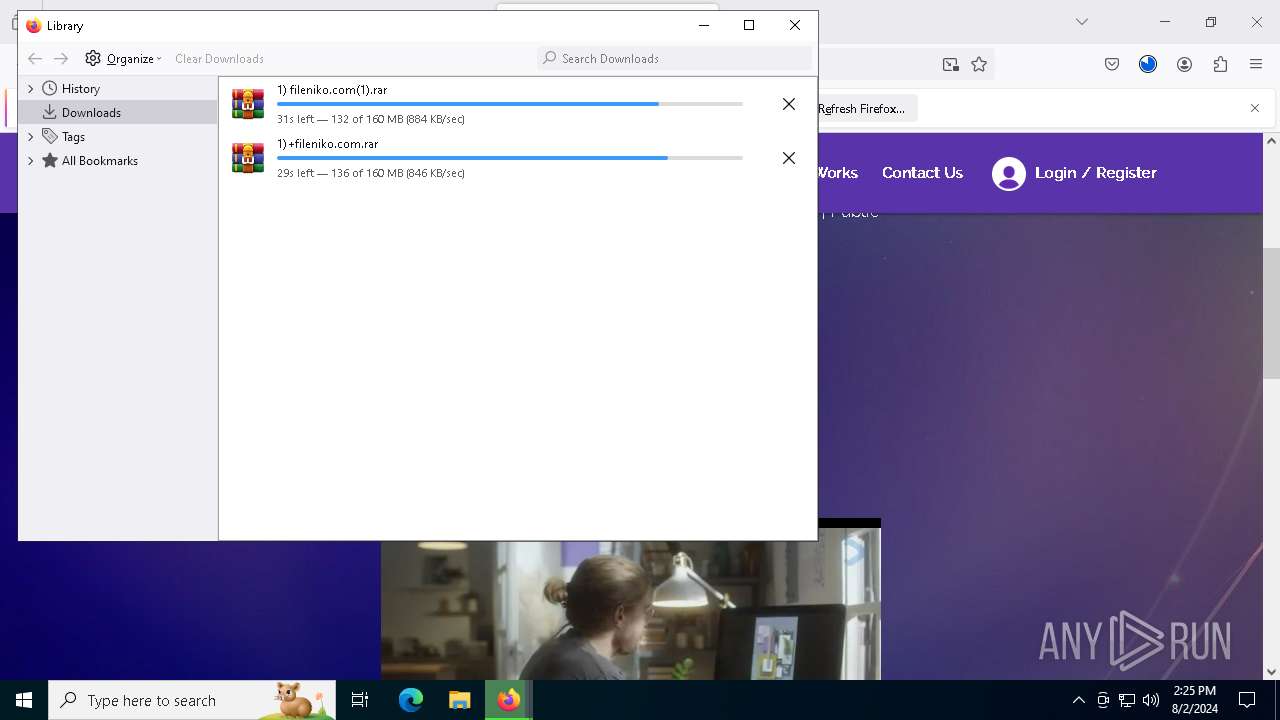Open the Action Center notifications icon
This screenshot has width=1280, height=720.
coord(1247,700)
